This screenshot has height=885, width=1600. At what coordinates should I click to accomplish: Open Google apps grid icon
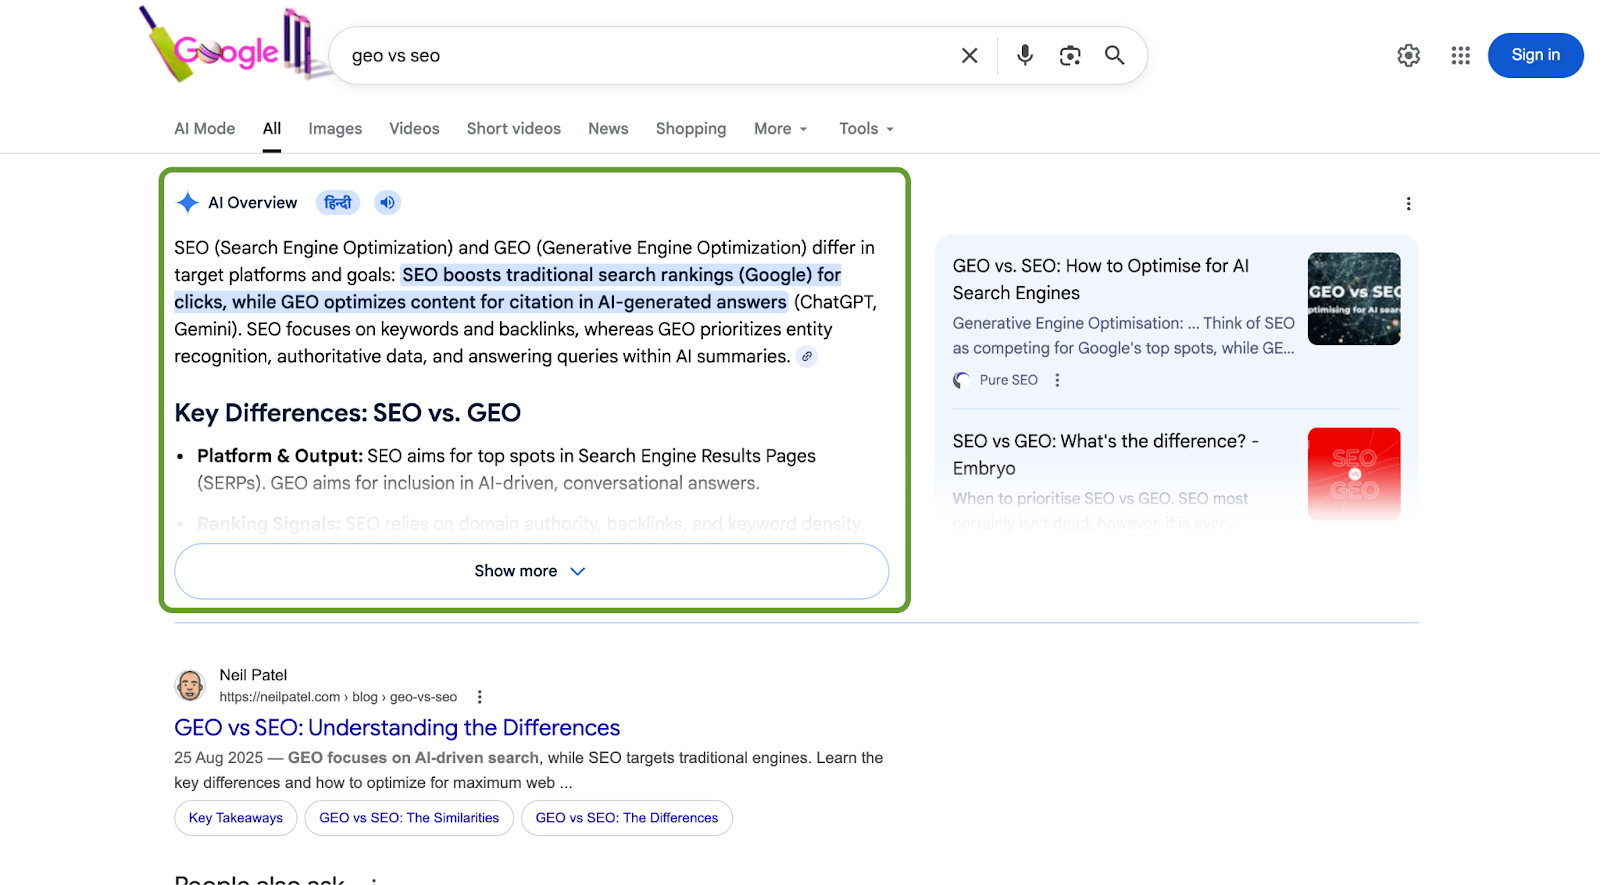(x=1460, y=56)
